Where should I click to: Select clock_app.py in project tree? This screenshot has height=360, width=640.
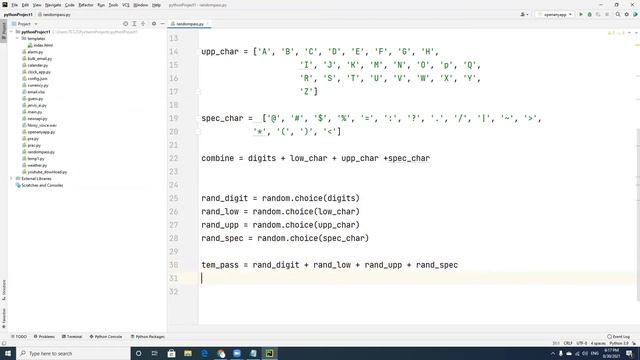pyautogui.click(x=36, y=72)
